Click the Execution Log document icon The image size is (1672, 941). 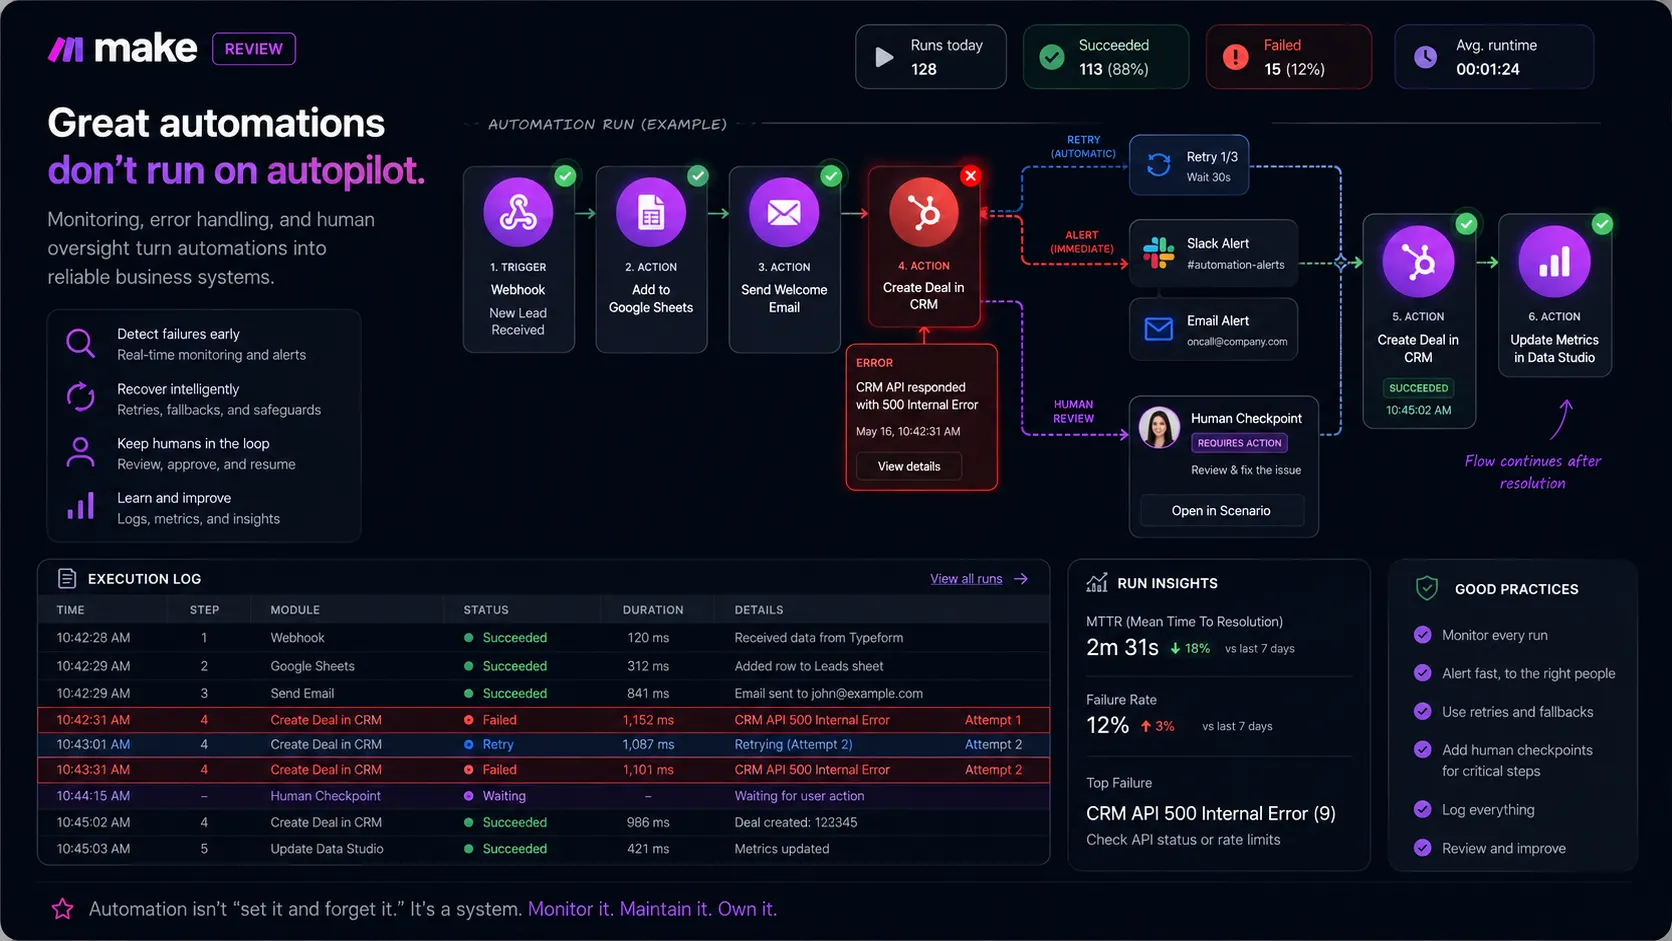[x=67, y=578]
